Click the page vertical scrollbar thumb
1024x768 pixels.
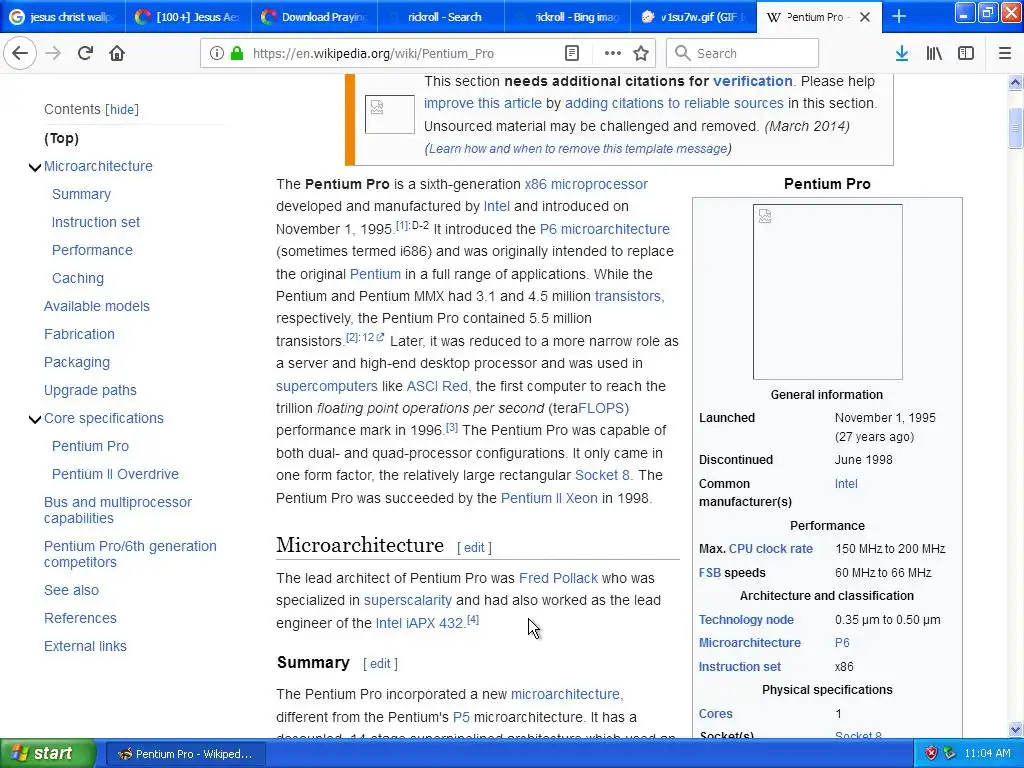[1015, 128]
